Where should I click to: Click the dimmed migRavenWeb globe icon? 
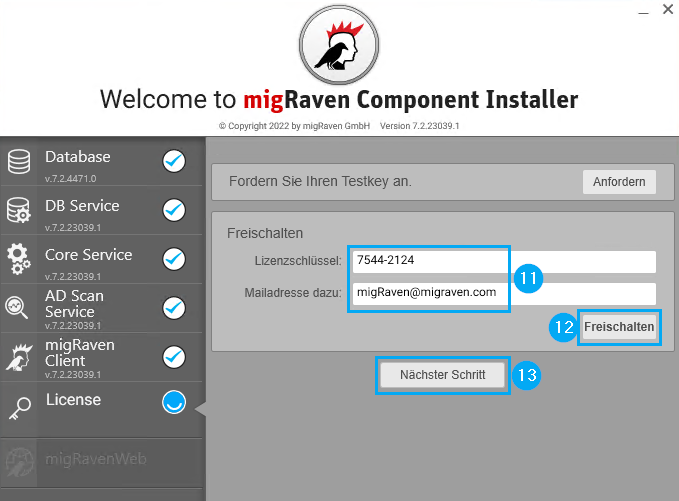[20, 462]
